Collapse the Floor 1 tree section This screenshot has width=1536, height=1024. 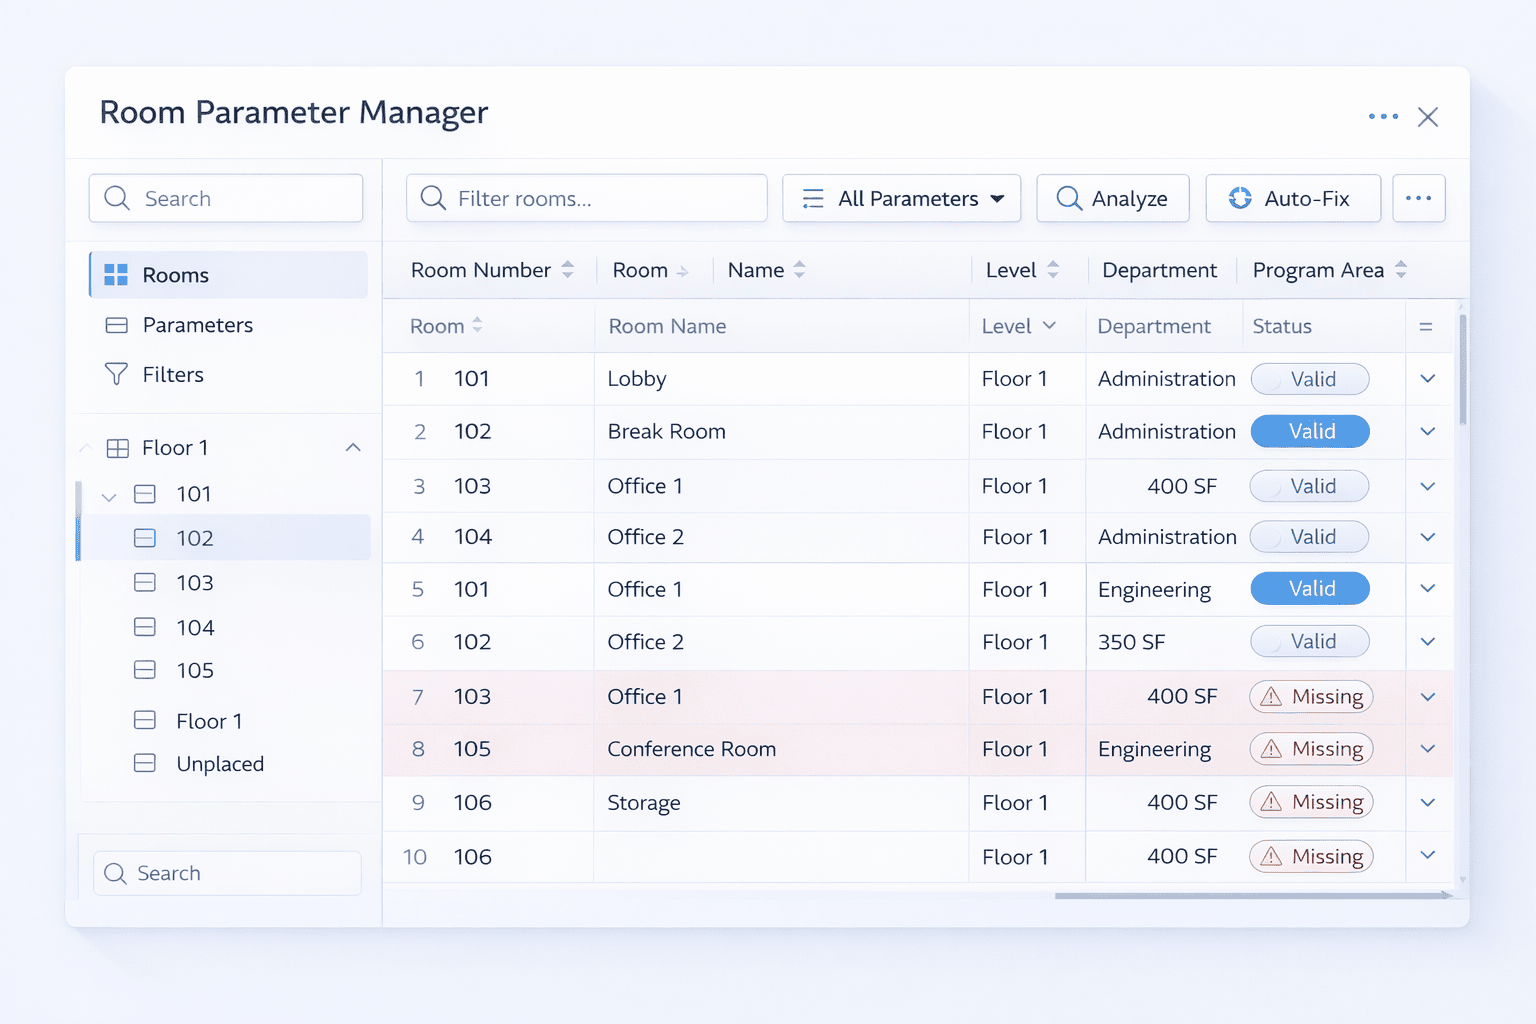tap(353, 448)
